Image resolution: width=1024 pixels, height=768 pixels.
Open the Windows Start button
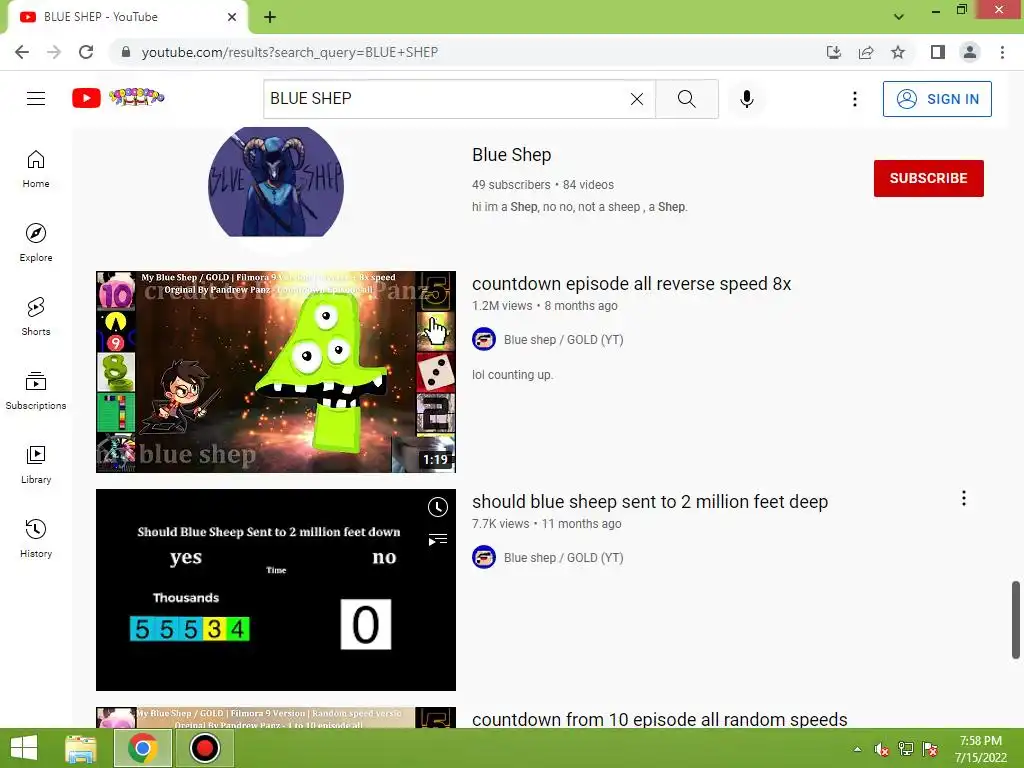pyautogui.click(x=24, y=748)
